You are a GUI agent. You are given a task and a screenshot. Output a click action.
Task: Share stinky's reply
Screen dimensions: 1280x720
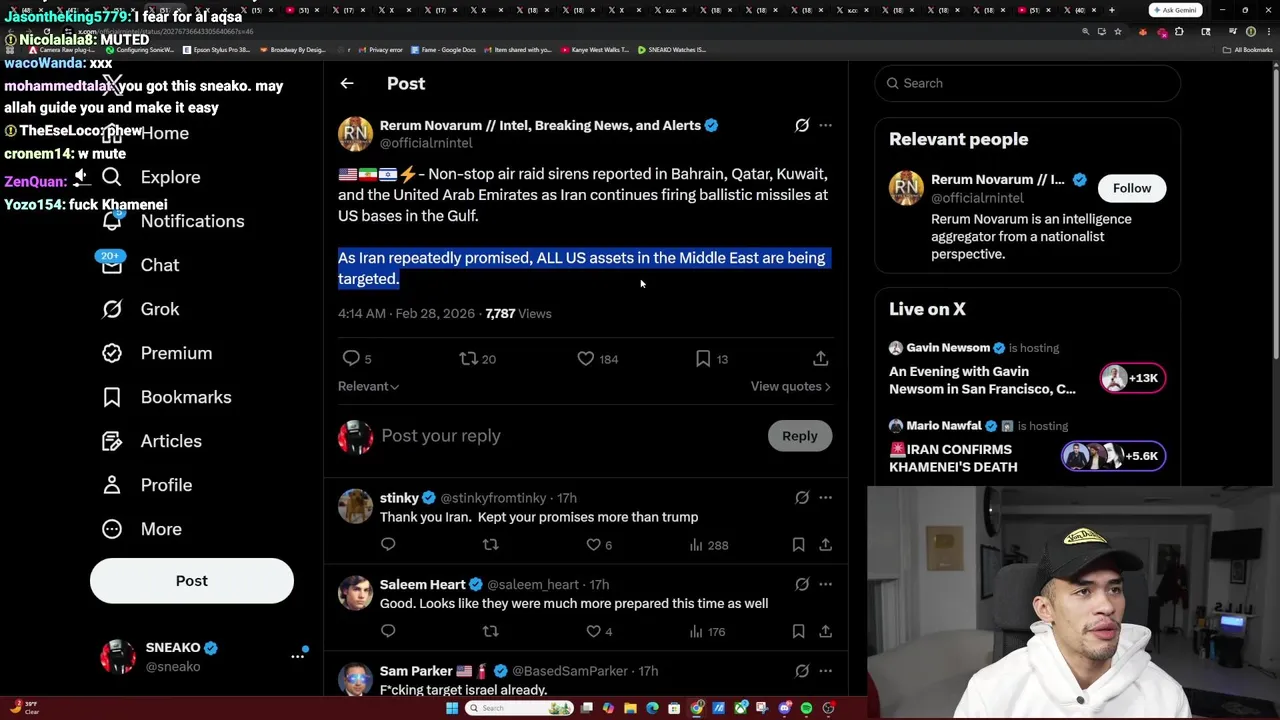(x=825, y=545)
